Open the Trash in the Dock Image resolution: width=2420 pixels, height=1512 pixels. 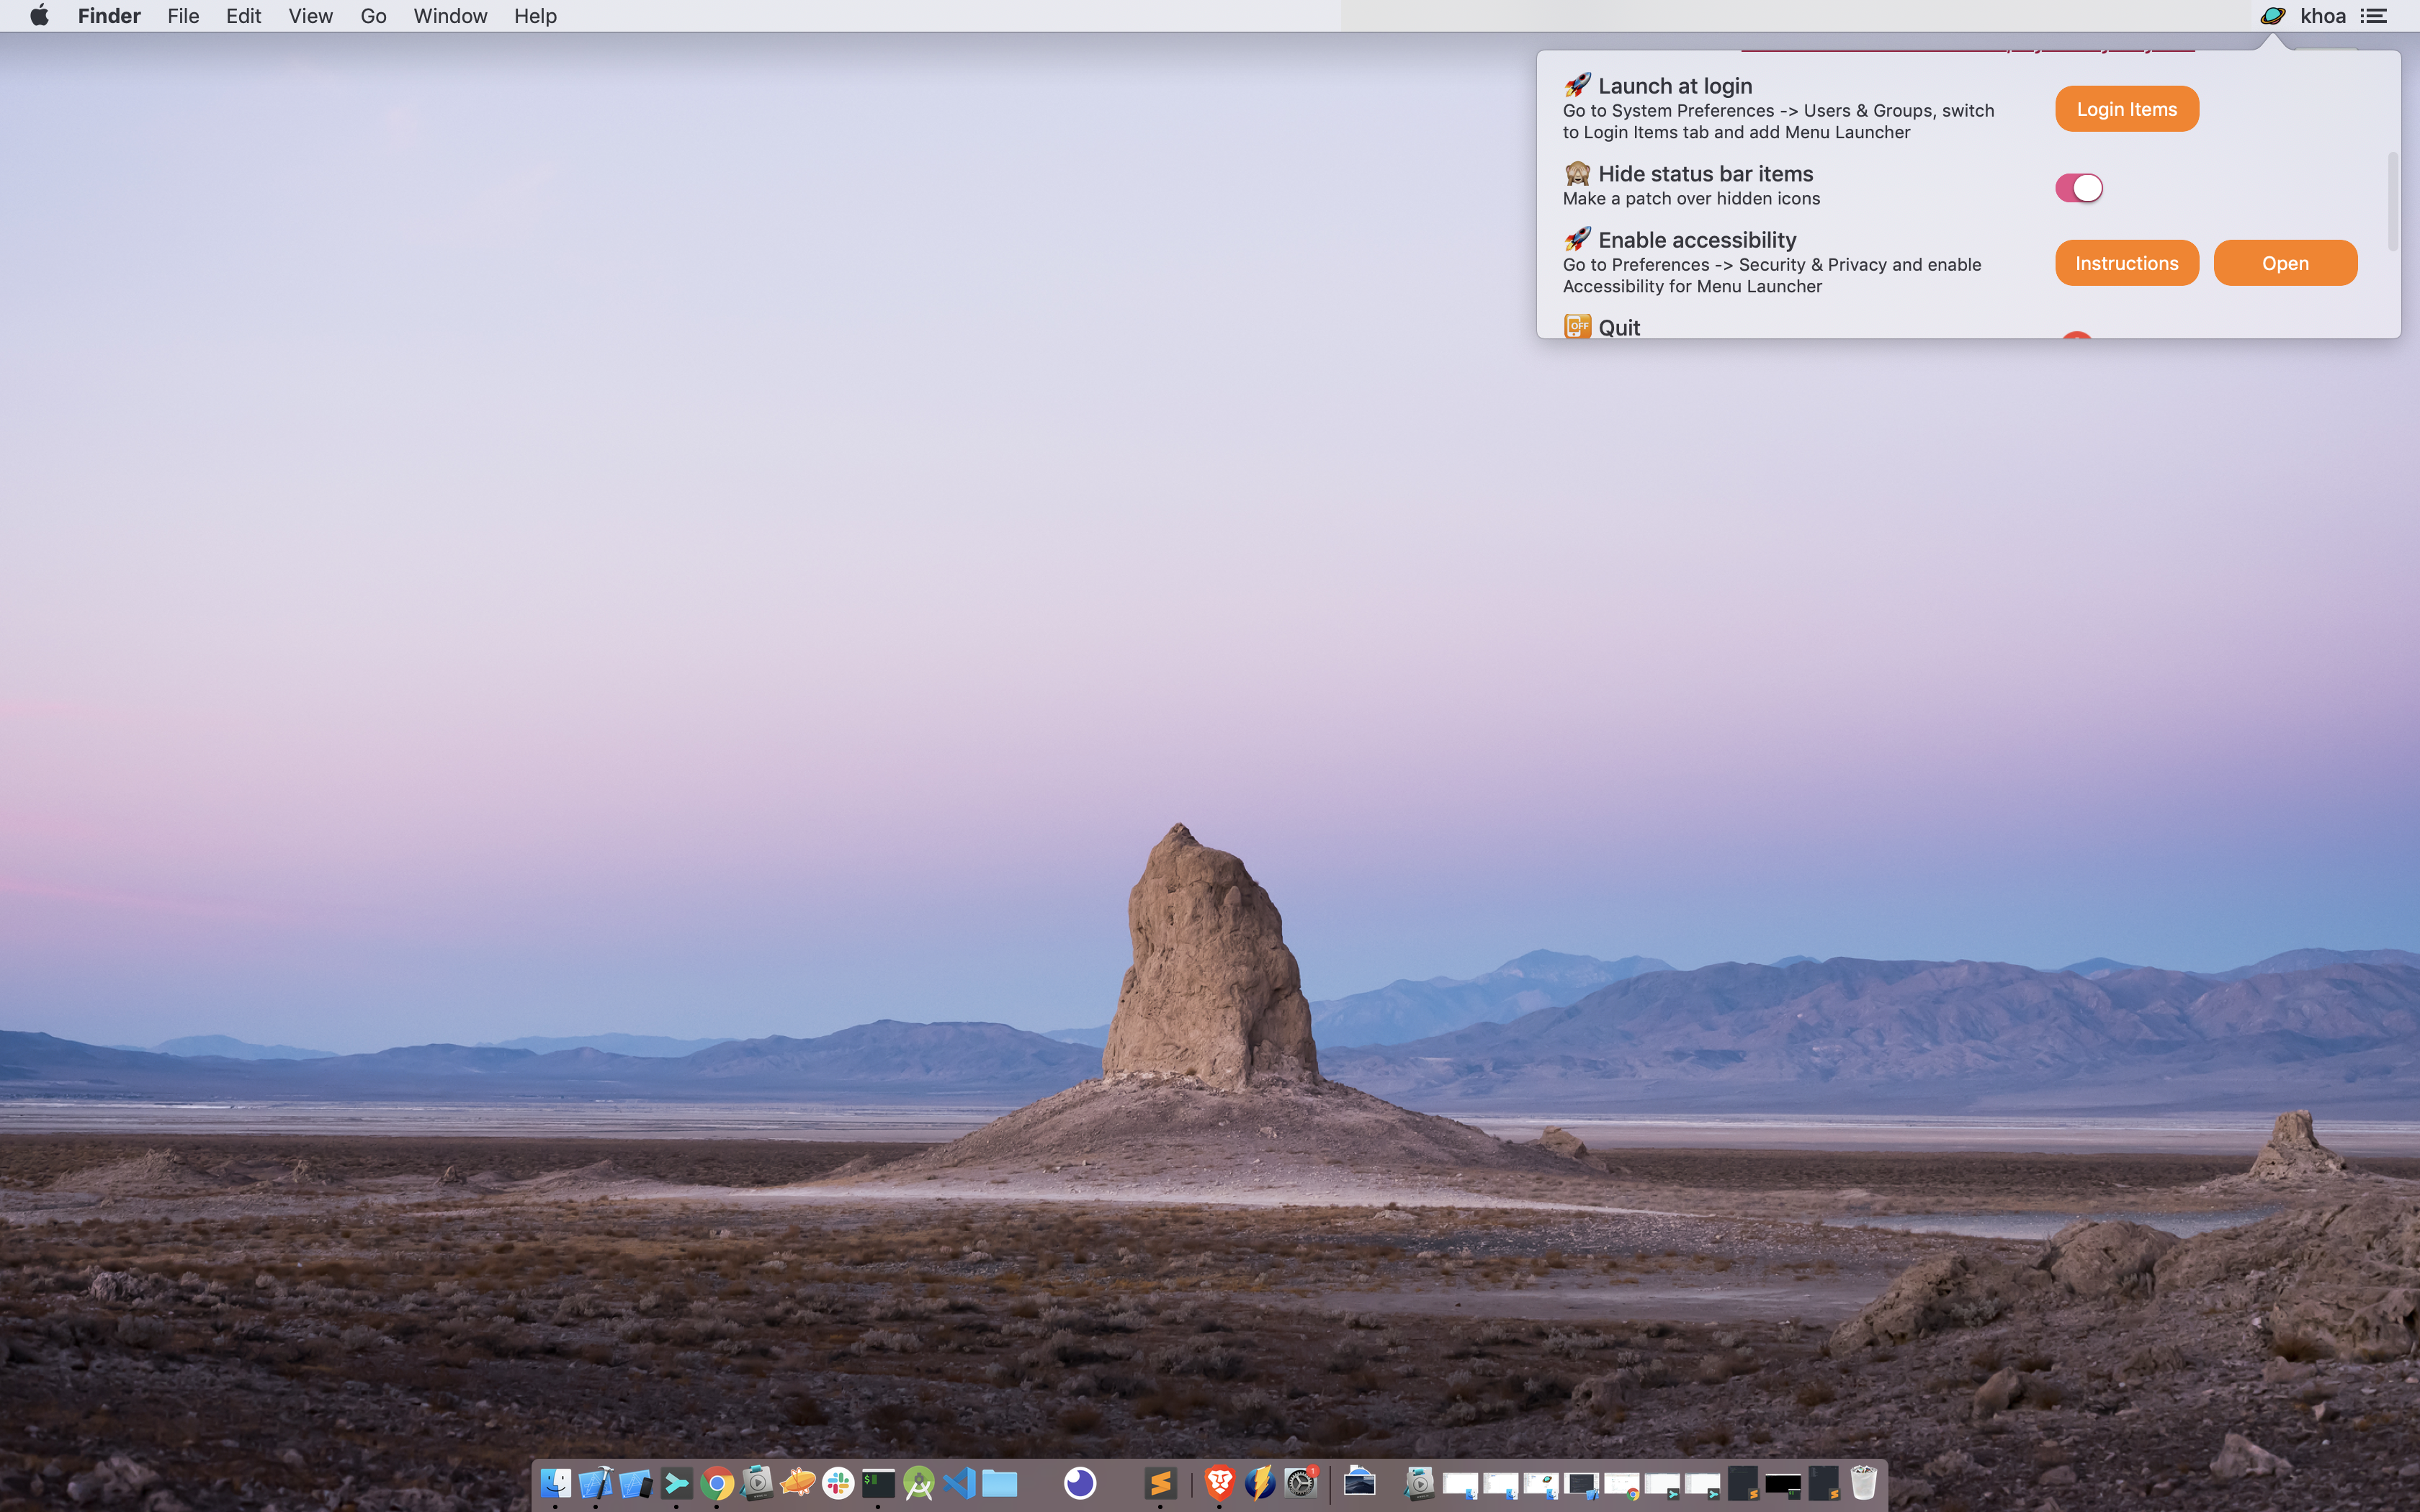pos(1863,1482)
